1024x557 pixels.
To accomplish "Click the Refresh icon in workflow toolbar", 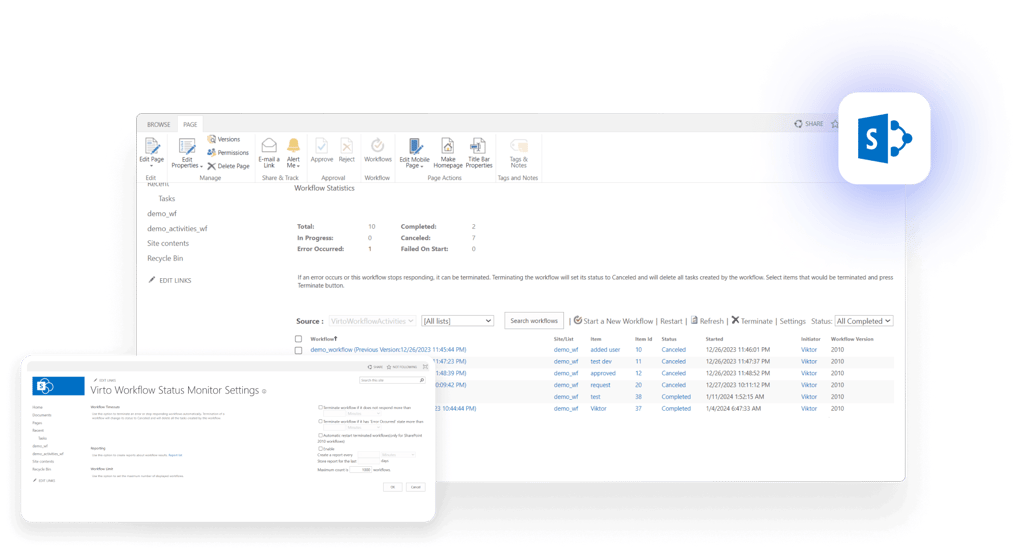I will click(x=694, y=320).
